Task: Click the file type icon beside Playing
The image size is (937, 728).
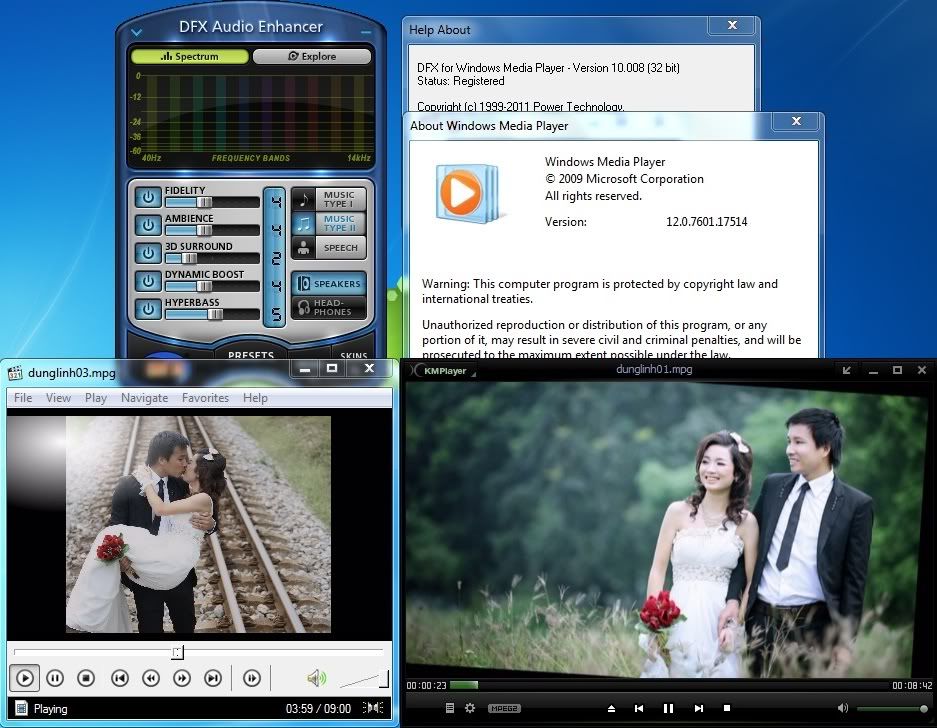Action: pyautogui.click(x=21, y=708)
